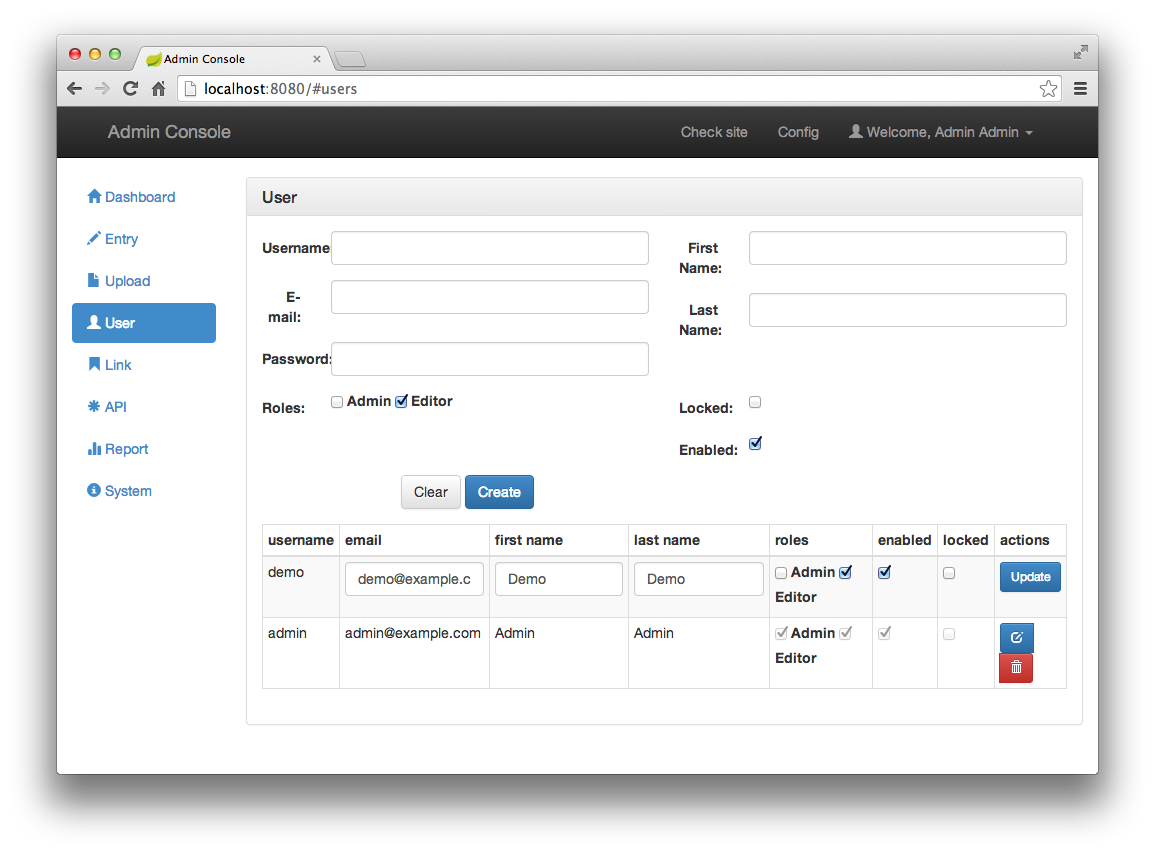Open Dashboard in the sidebar
This screenshot has width=1155, height=853.
131,197
